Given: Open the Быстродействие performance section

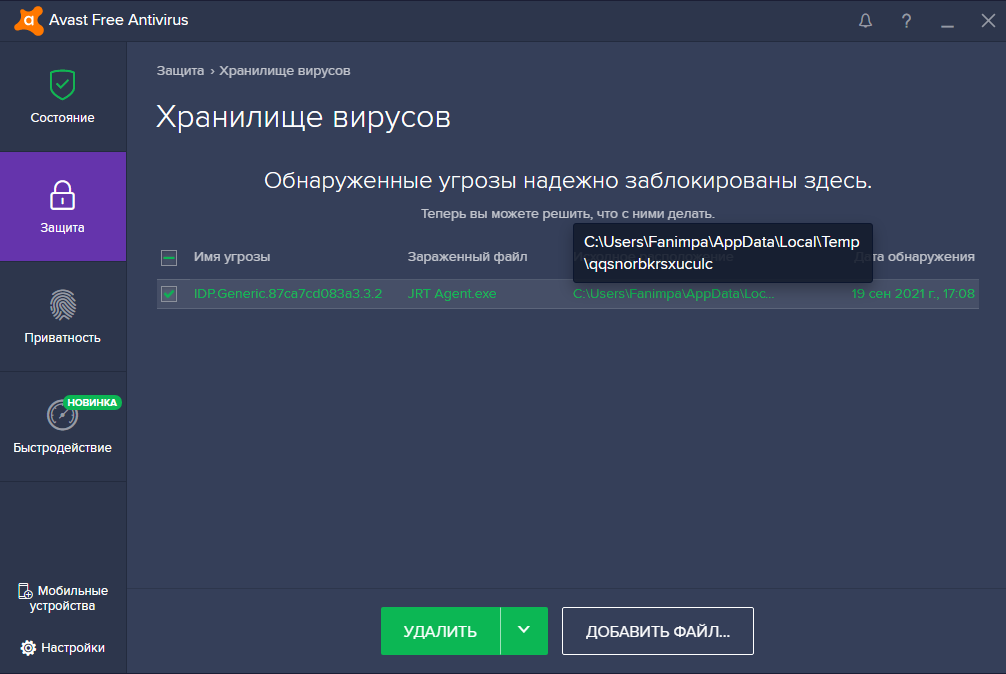Looking at the screenshot, I should point(63,426).
